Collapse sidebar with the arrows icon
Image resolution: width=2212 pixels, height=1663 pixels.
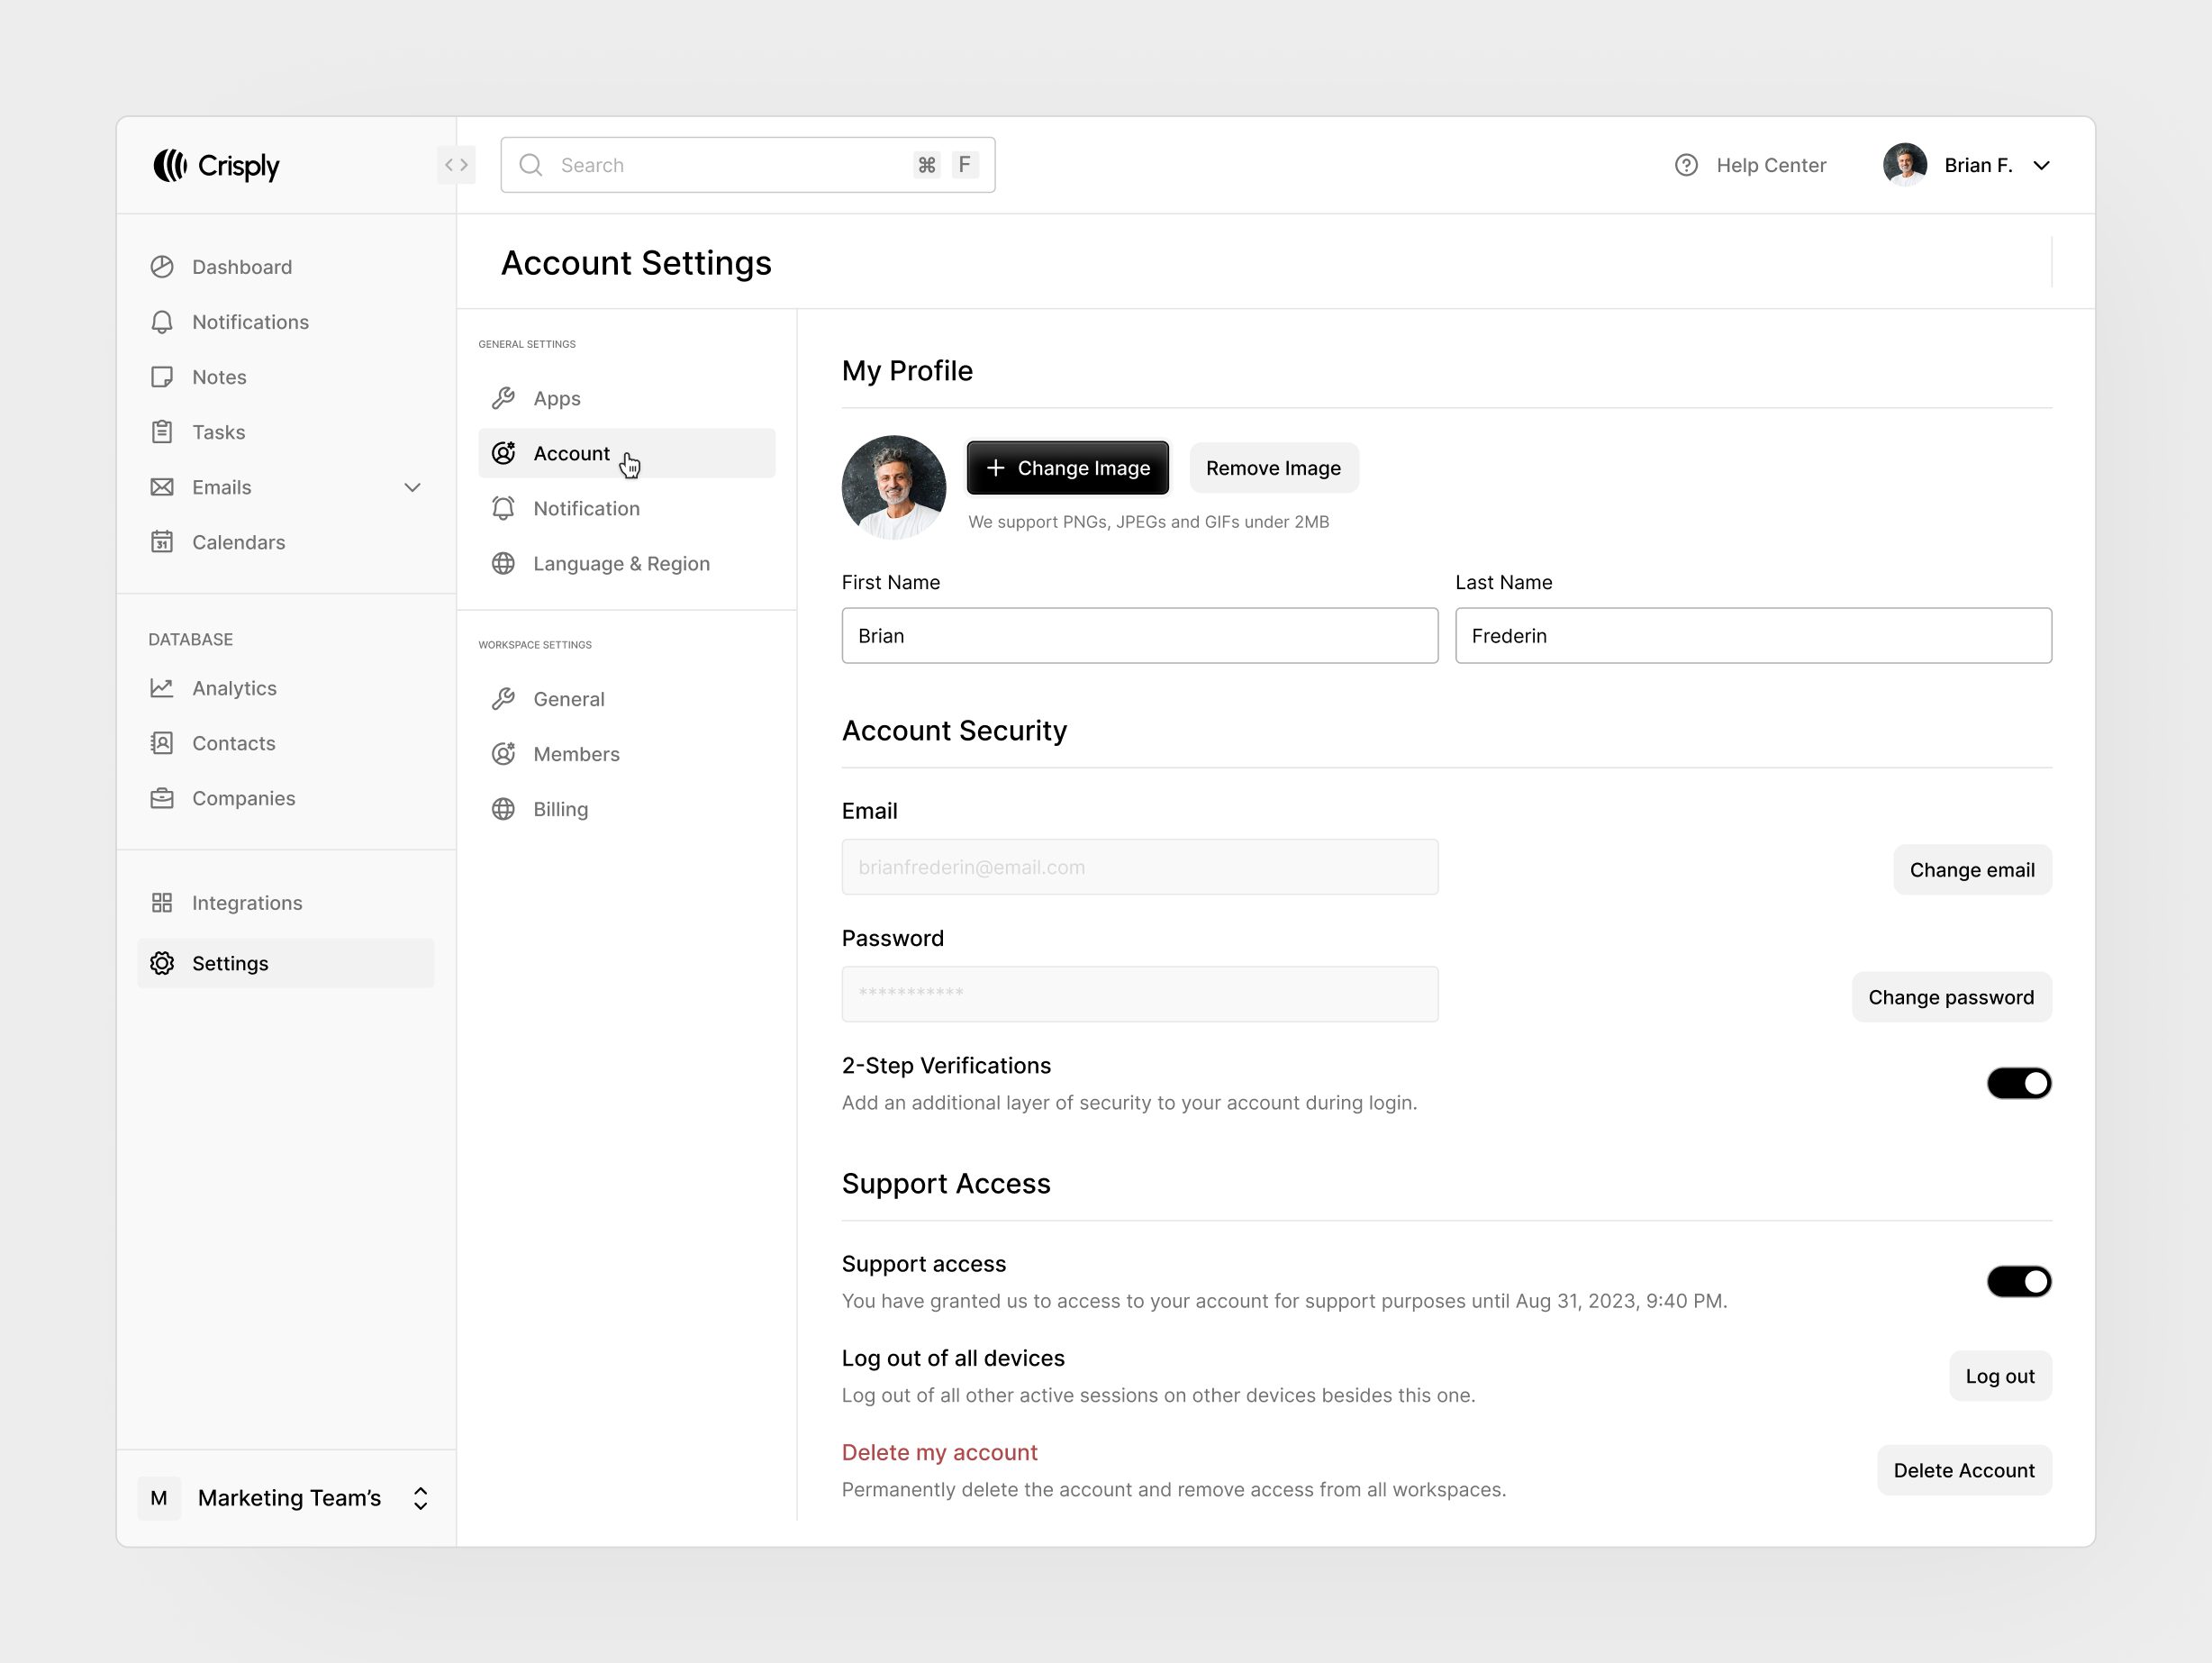[456, 165]
